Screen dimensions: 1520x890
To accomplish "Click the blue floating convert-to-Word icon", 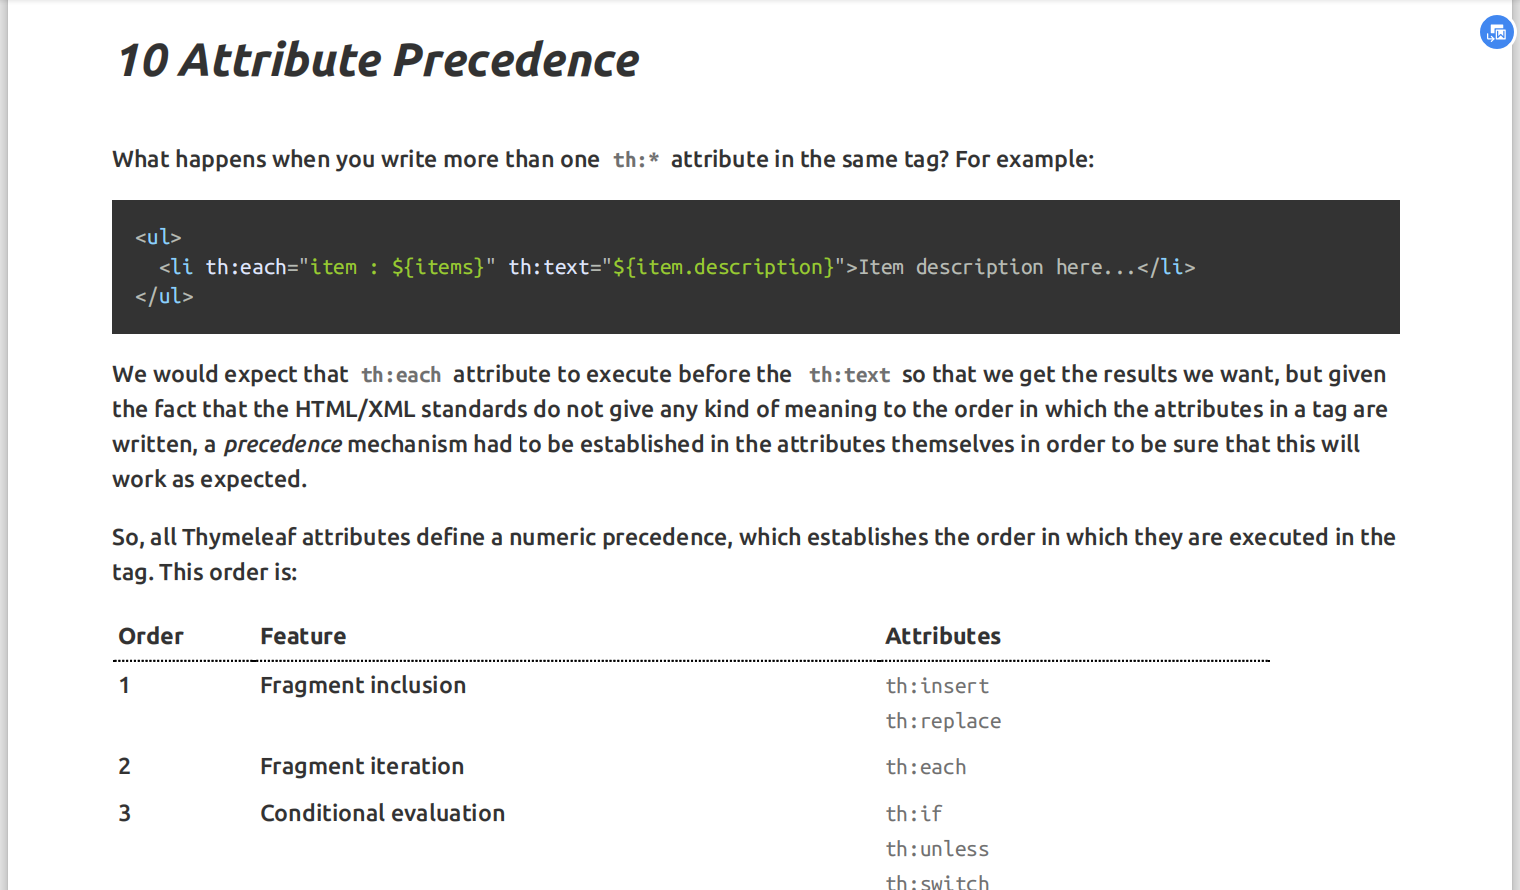I will [1496, 33].
